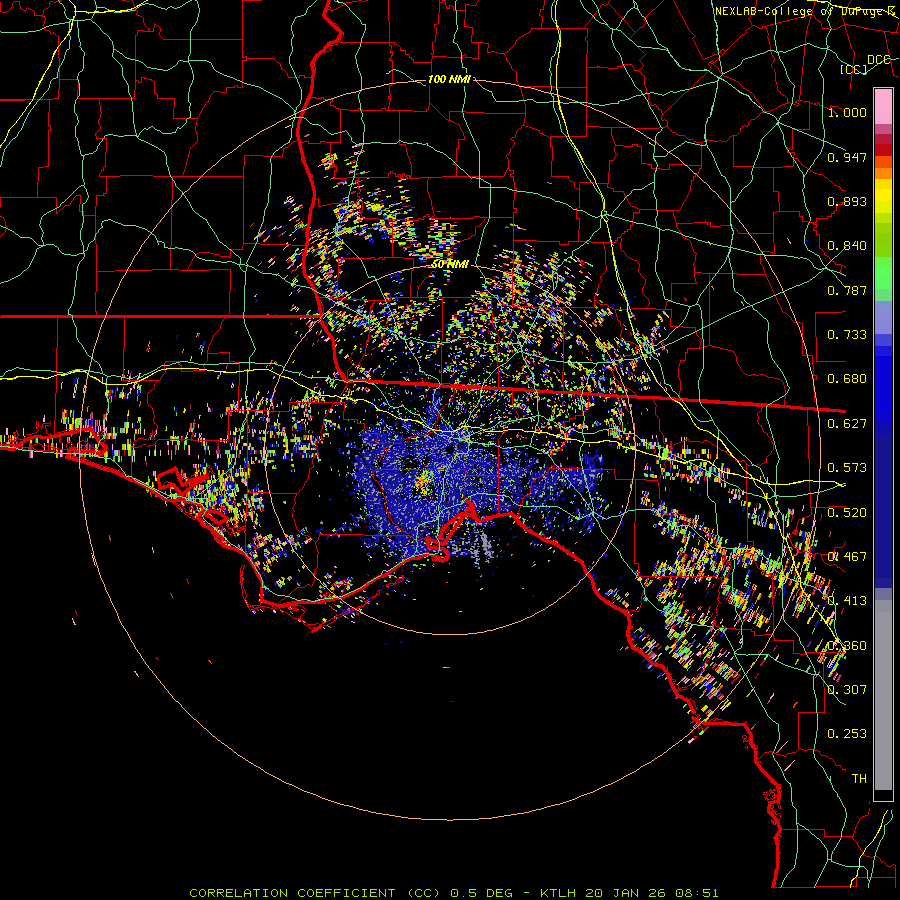Select the 0.307 scale value
900x900 pixels.
(847, 690)
